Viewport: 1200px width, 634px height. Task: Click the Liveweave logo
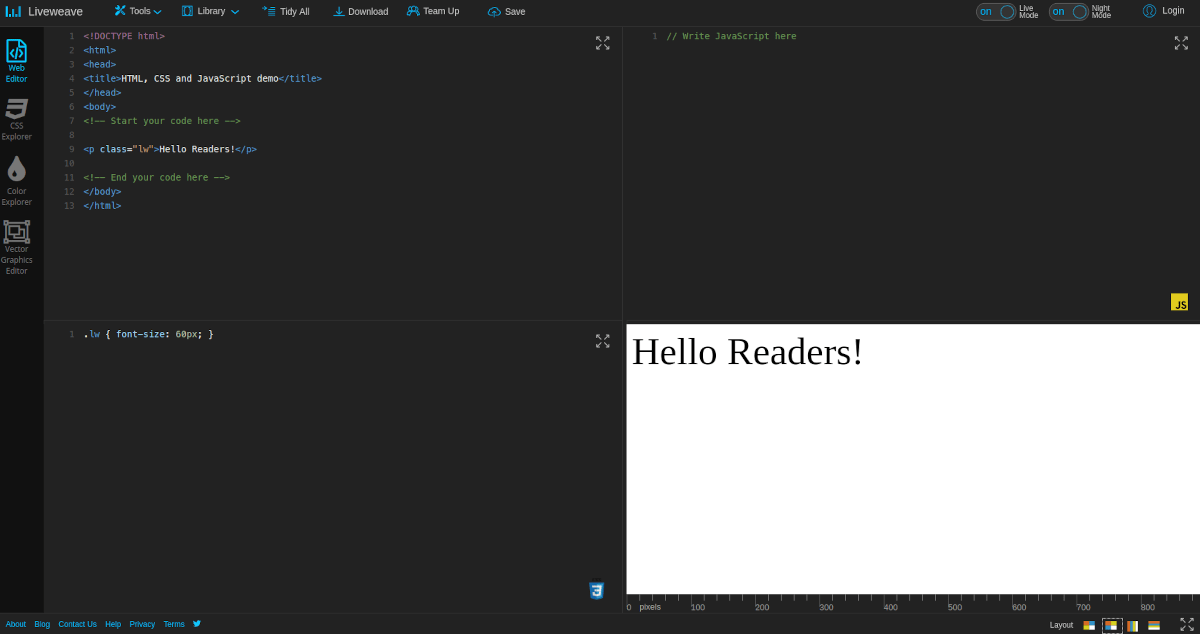[x=44, y=12]
